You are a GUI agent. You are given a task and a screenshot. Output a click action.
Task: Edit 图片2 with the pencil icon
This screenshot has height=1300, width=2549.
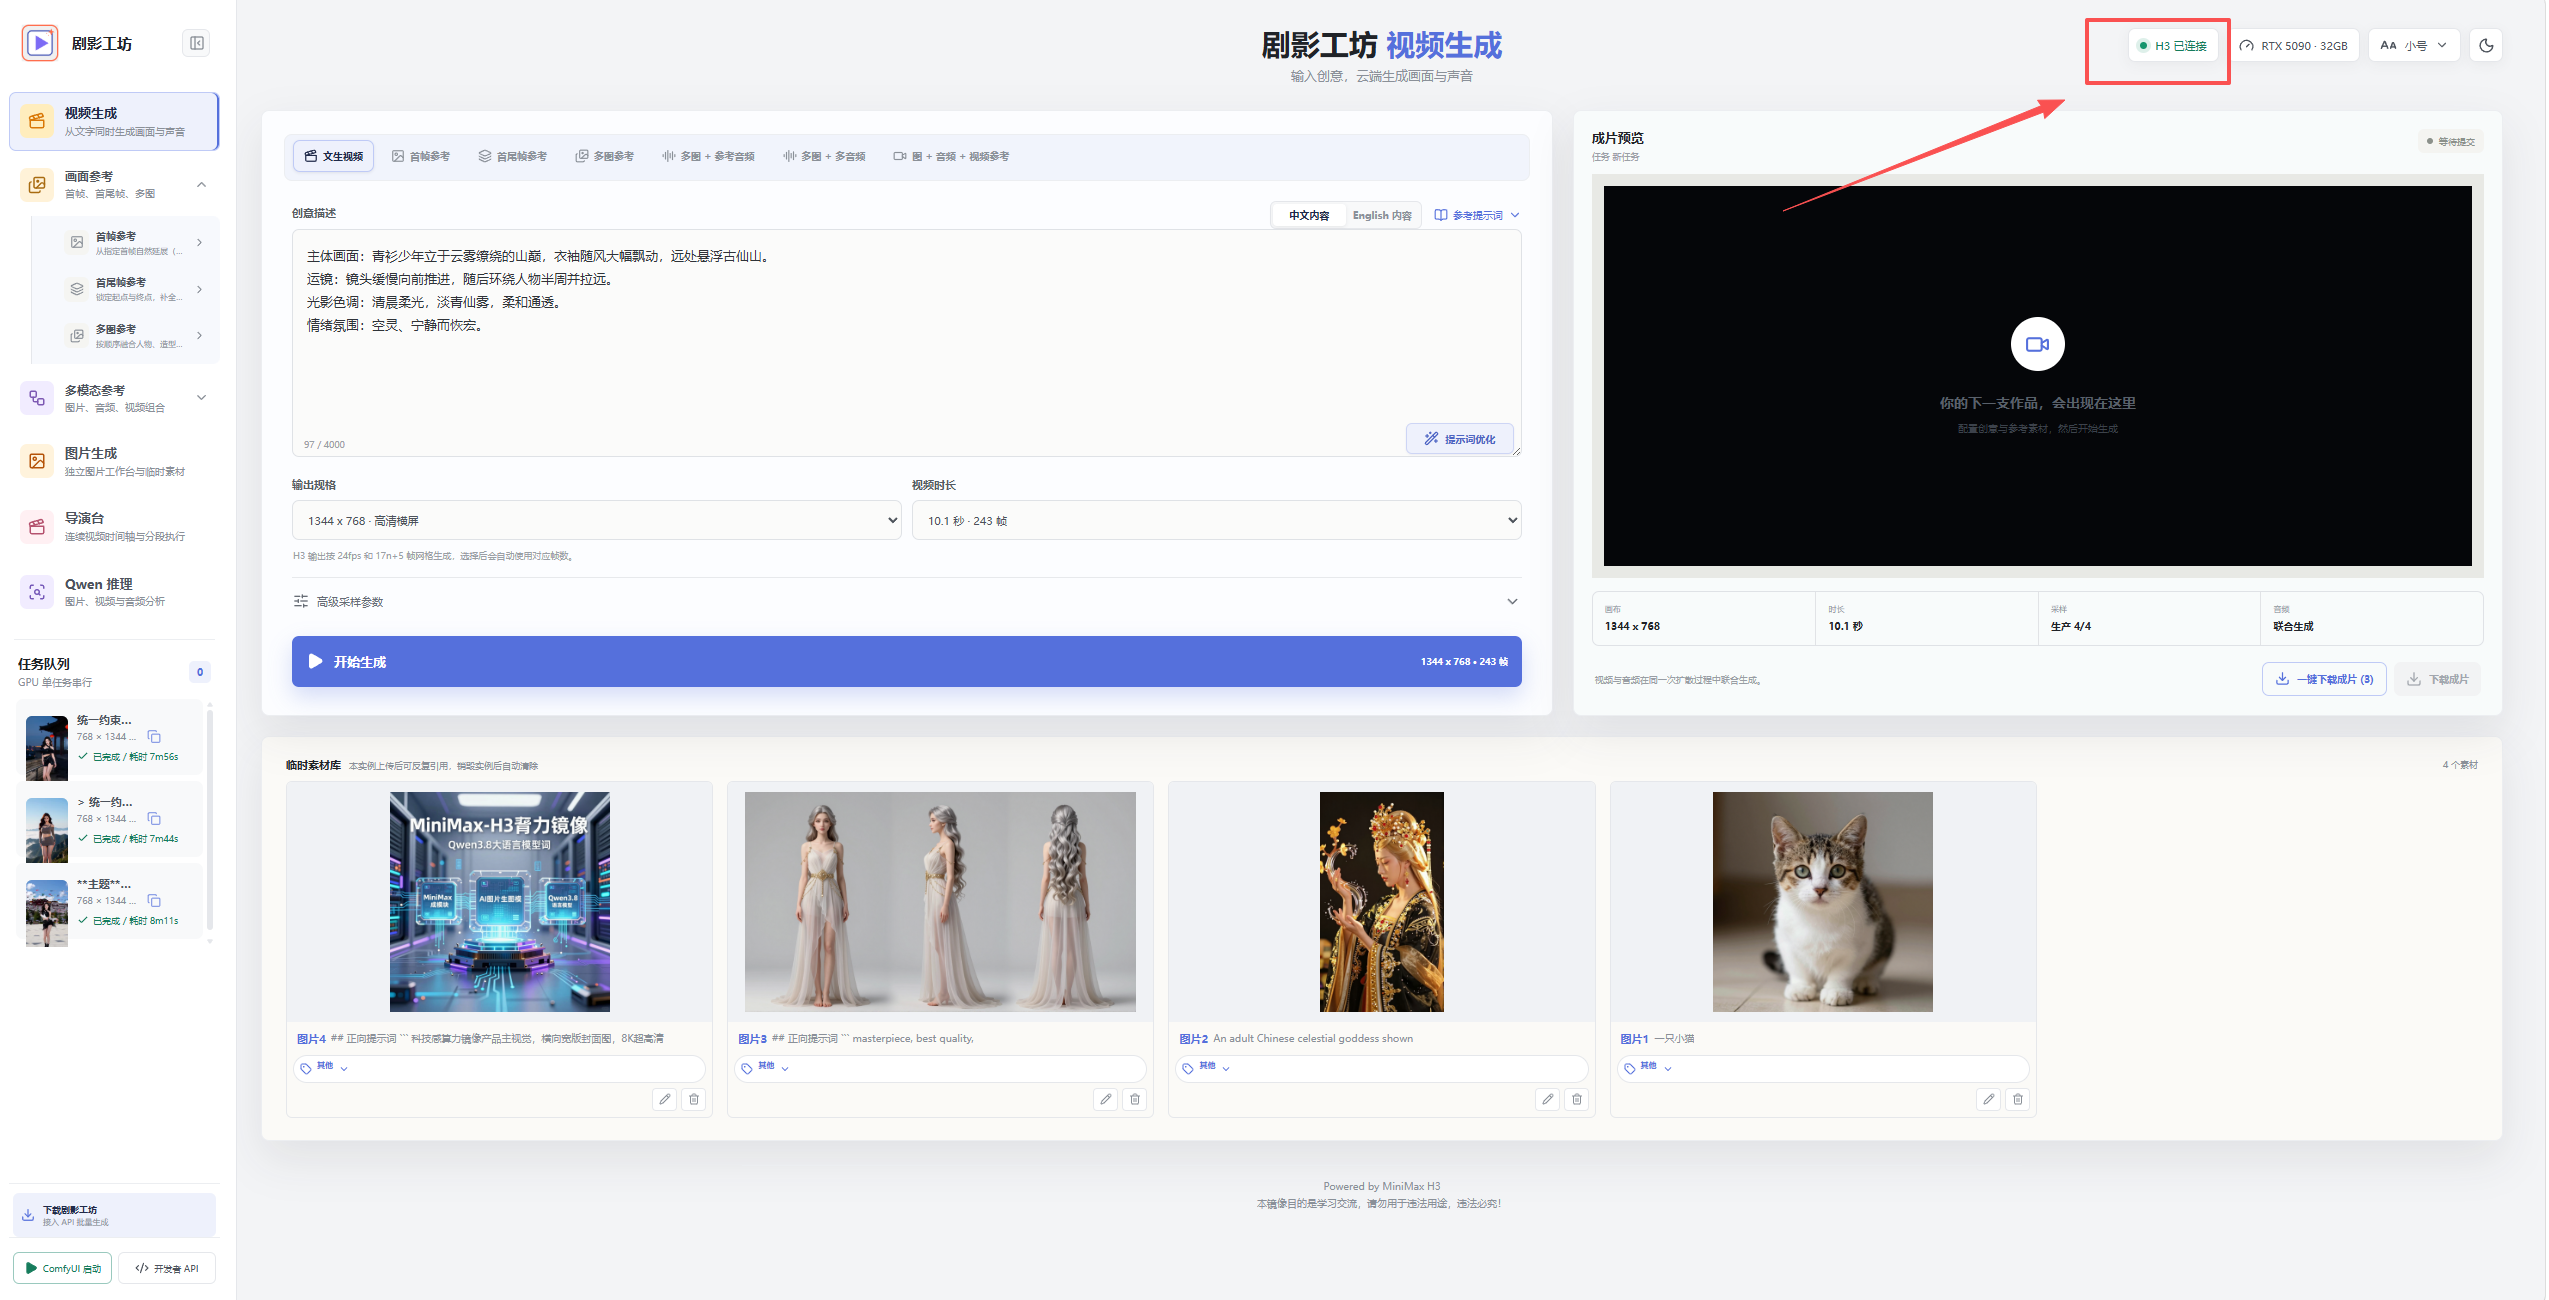click(1547, 1099)
